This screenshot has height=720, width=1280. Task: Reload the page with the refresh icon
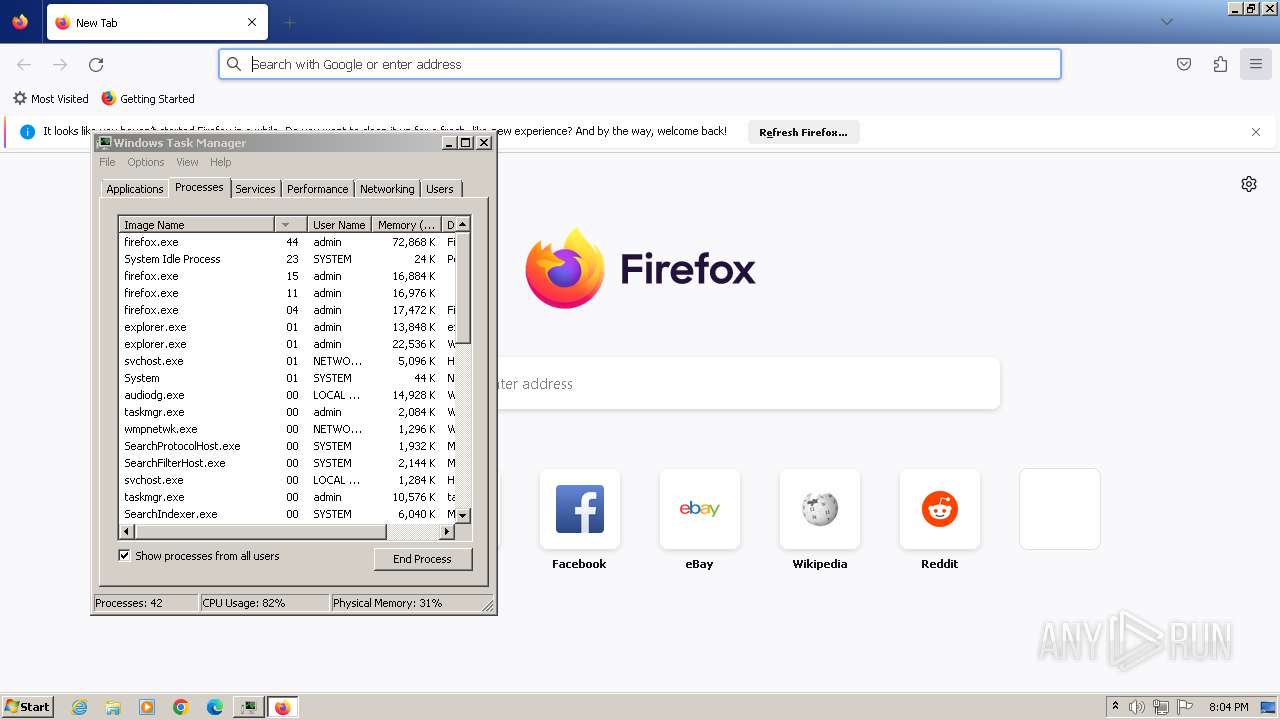pyautogui.click(x=96, y=65)
